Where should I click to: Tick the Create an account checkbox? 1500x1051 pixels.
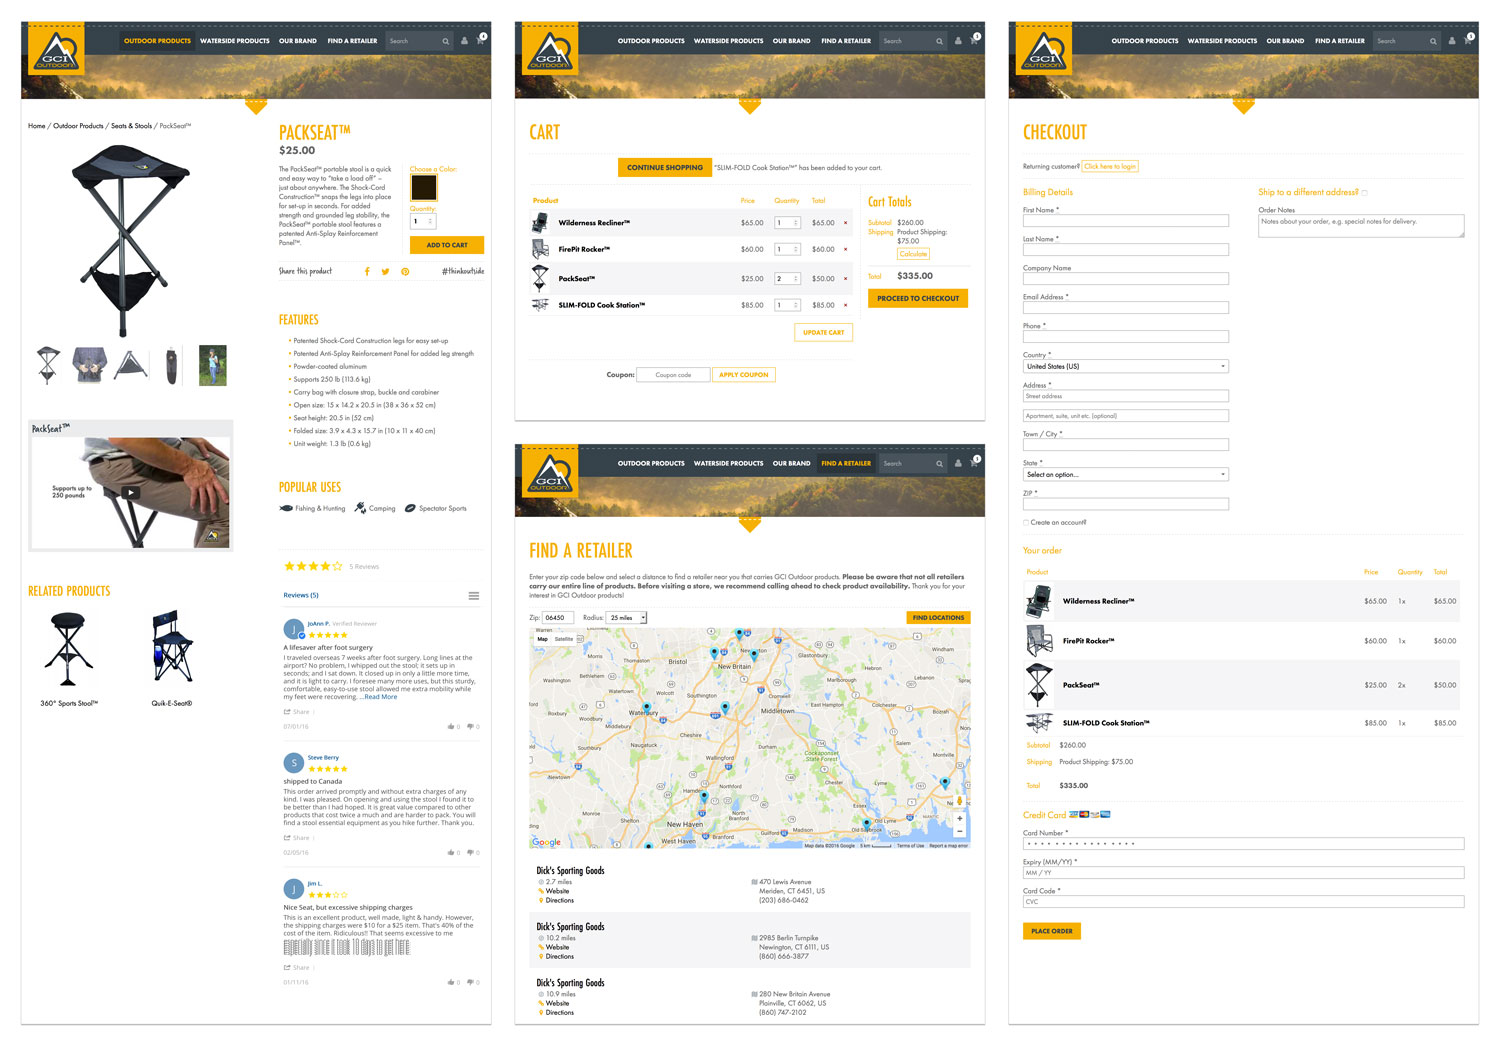(x=1026, y=522)
